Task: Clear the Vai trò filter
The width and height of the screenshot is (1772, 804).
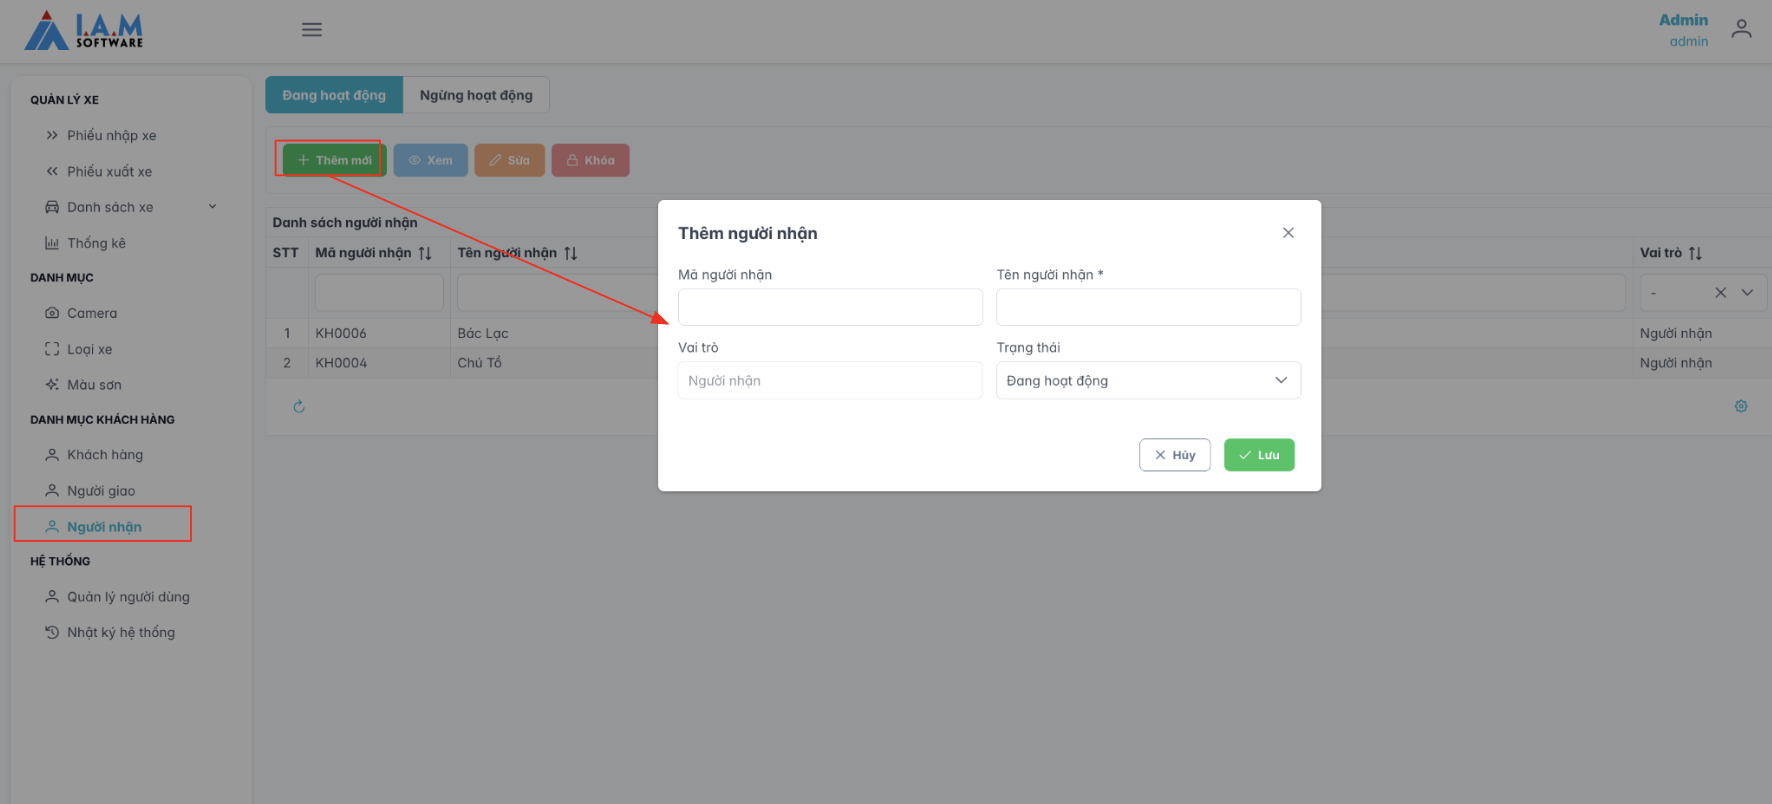Action: 1720,293
